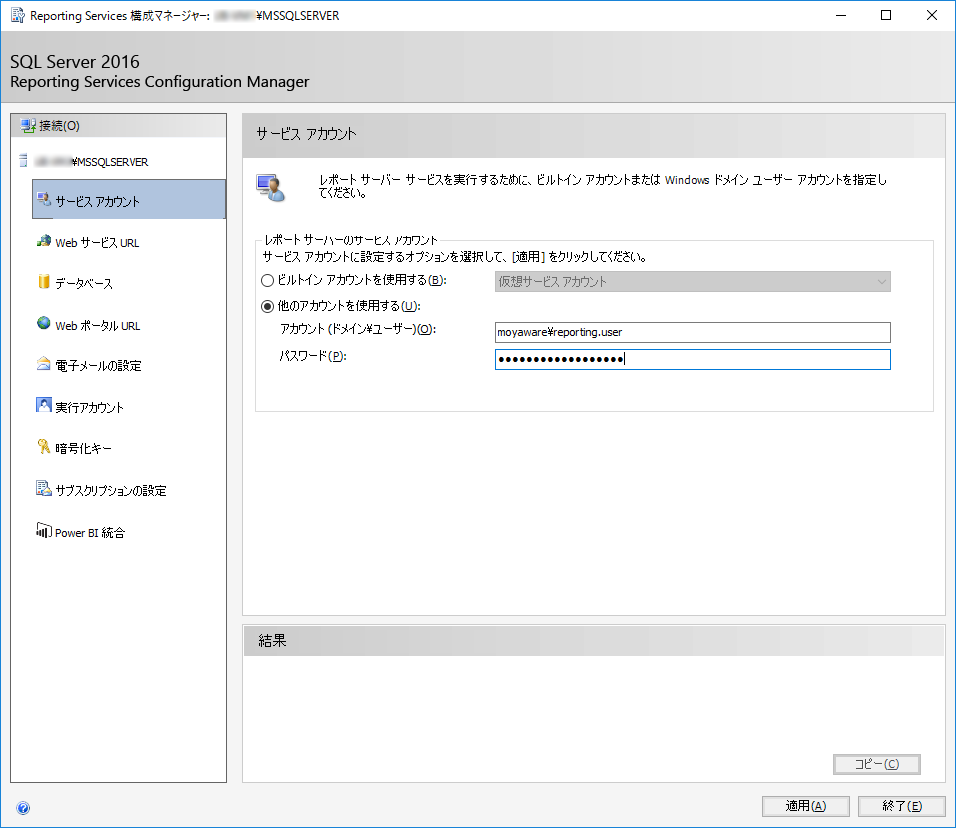
Task: Open the 実行アカウント page
Action: [89, 407]
